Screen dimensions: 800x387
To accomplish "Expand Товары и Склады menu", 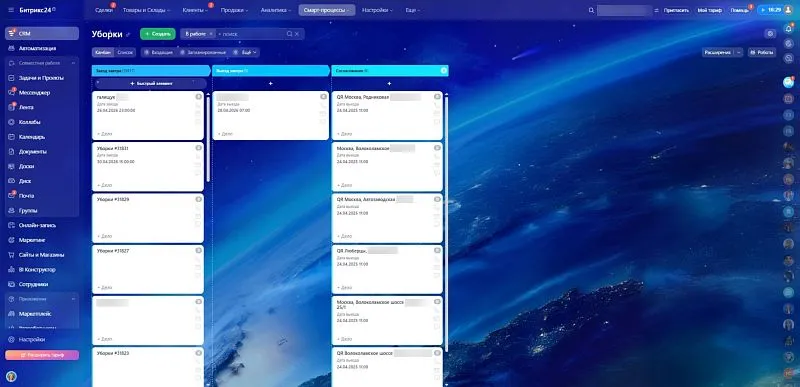I will coord(146,10).
